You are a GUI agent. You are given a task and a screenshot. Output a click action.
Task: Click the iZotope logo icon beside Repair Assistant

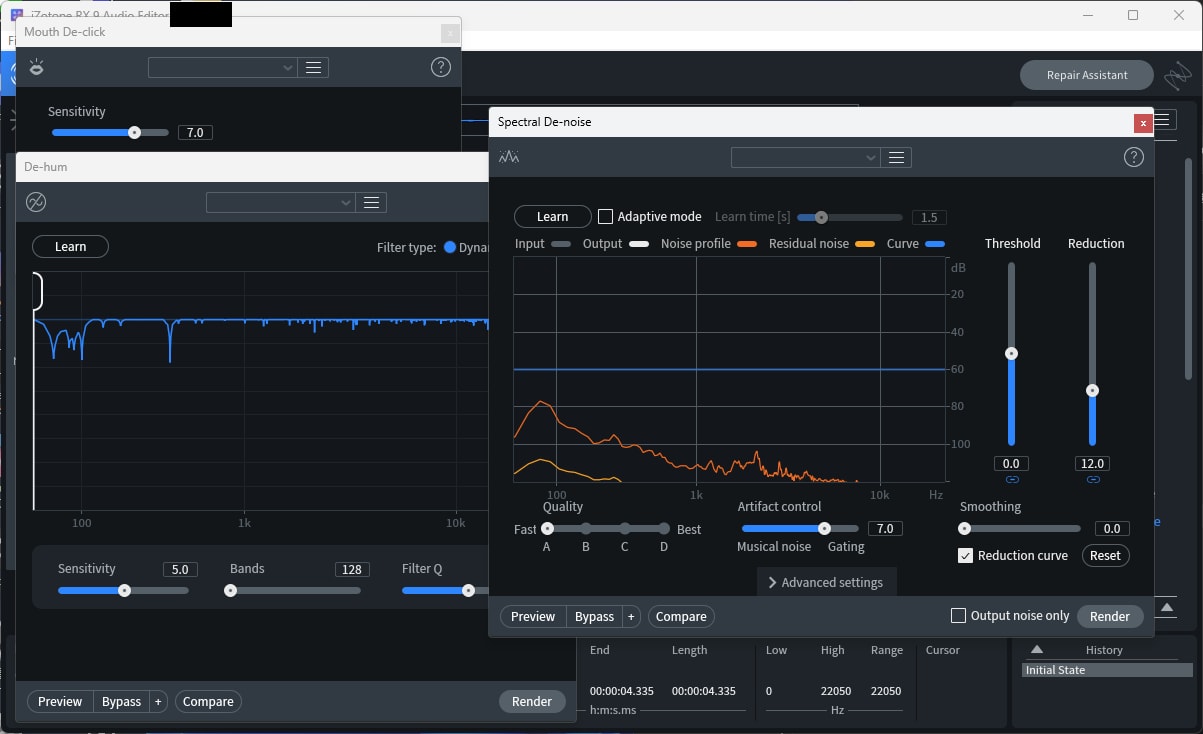pyautogui.click(x=1177, y=75)
